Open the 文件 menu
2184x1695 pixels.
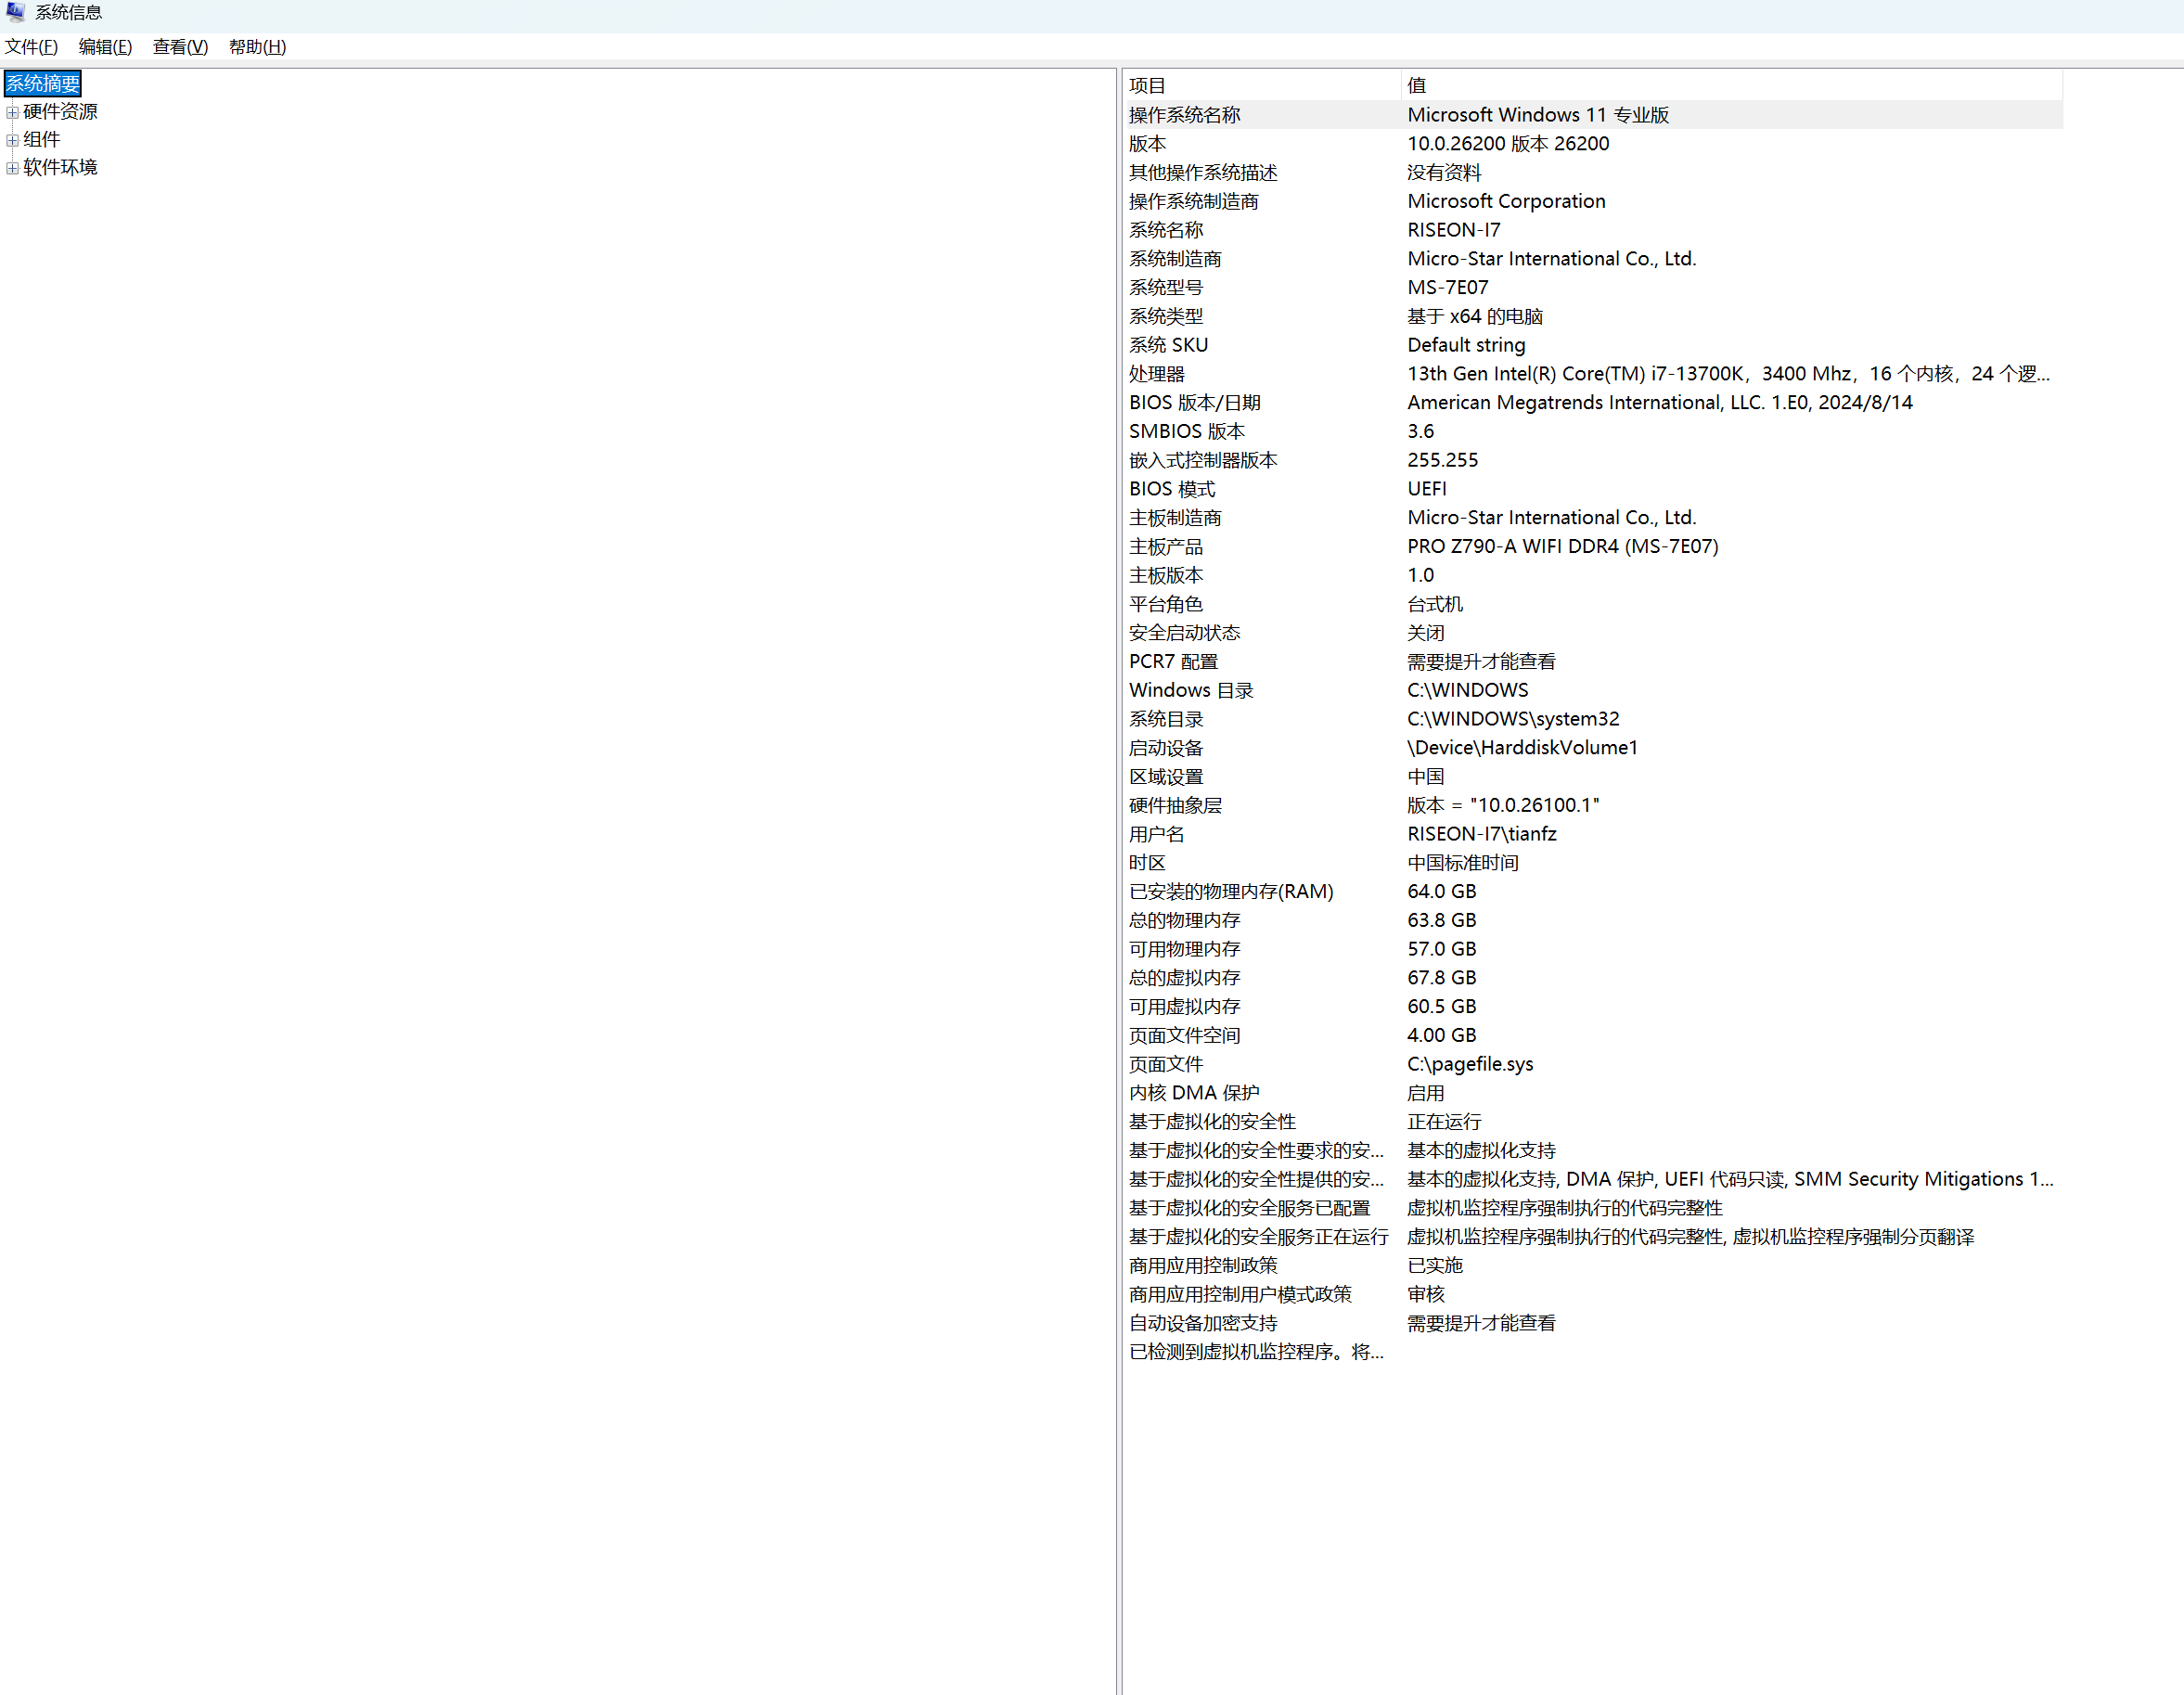point(31,47)
